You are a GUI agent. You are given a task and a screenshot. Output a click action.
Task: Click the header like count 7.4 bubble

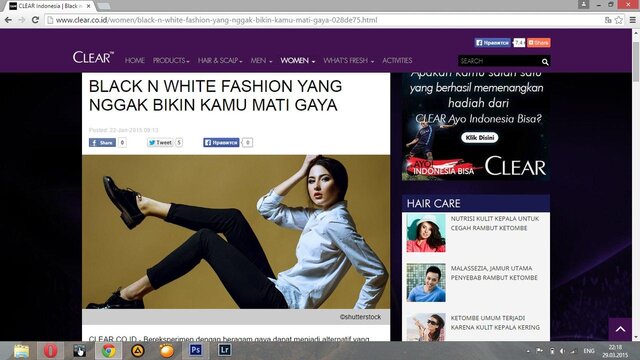pos(519,42)
